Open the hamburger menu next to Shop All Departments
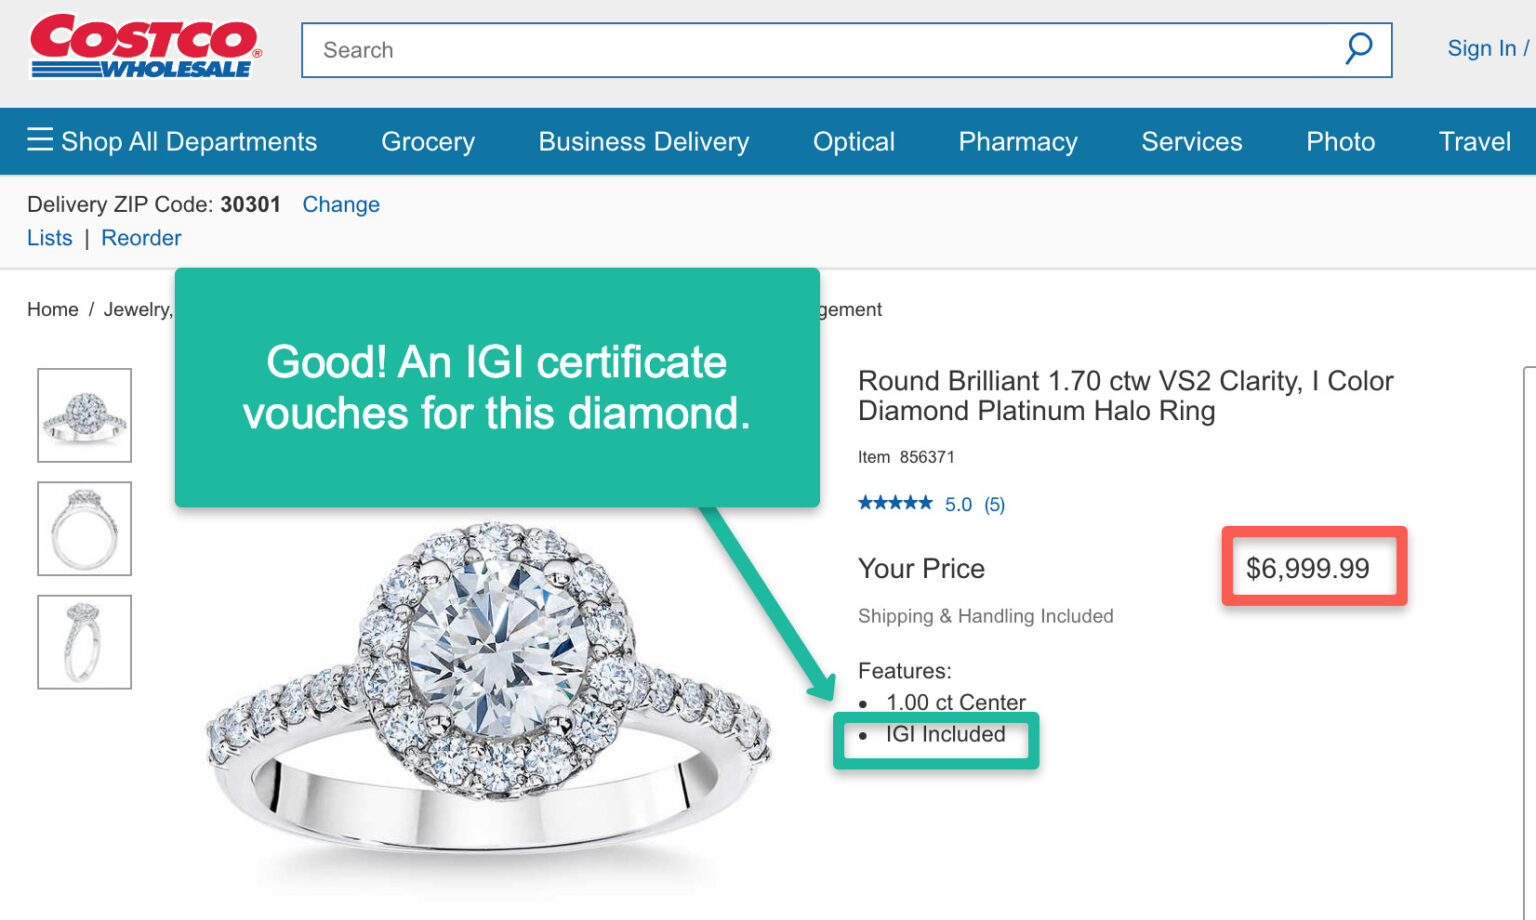The height and width of the screenshot is (920, 1536). click(x=39, y=140)
